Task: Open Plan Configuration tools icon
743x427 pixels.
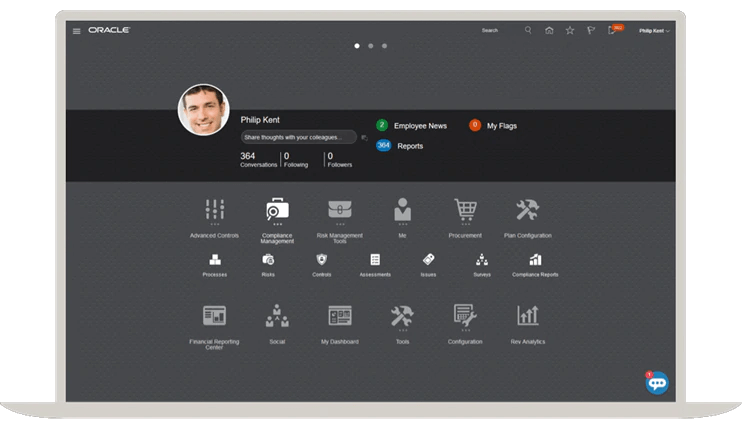Action: (x=528, y=210)
